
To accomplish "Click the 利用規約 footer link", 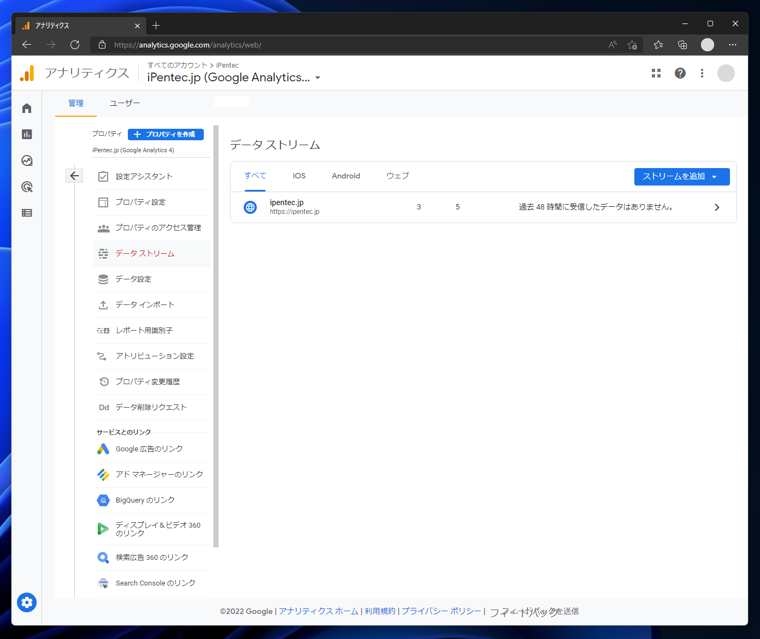I will [380, 611].
